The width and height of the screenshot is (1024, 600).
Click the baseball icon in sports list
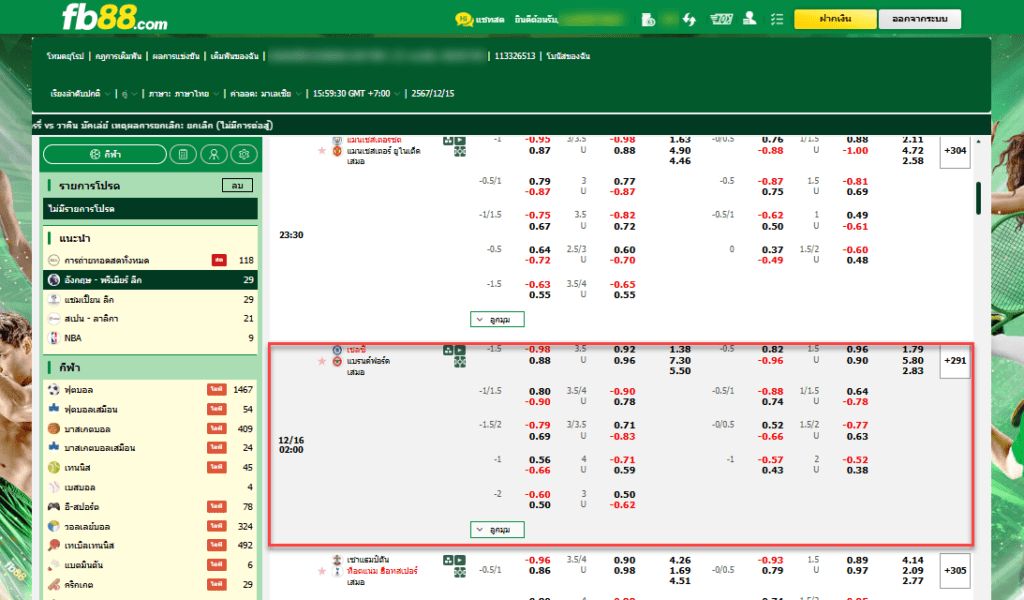pyautogui.click(x=54, y=487)
